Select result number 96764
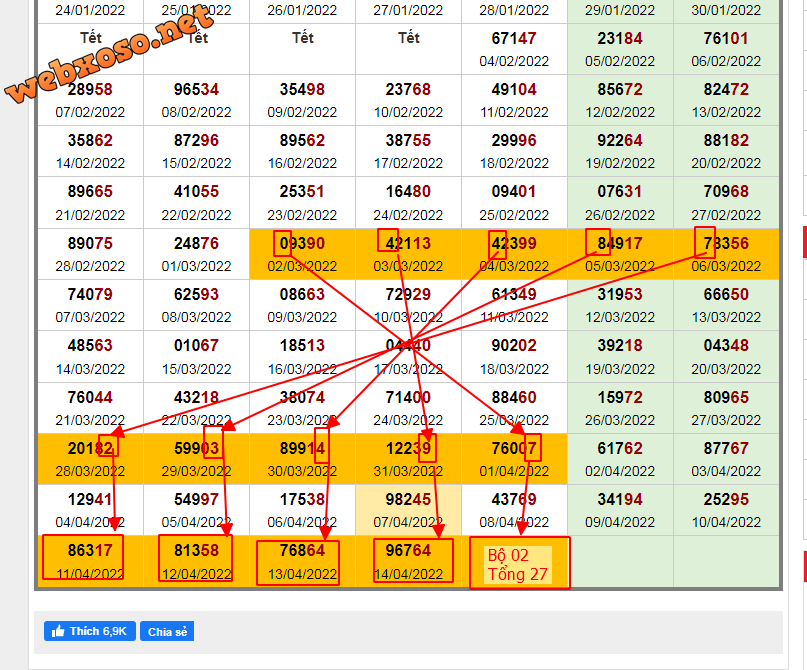807x670 pixels. coord(408,550)
